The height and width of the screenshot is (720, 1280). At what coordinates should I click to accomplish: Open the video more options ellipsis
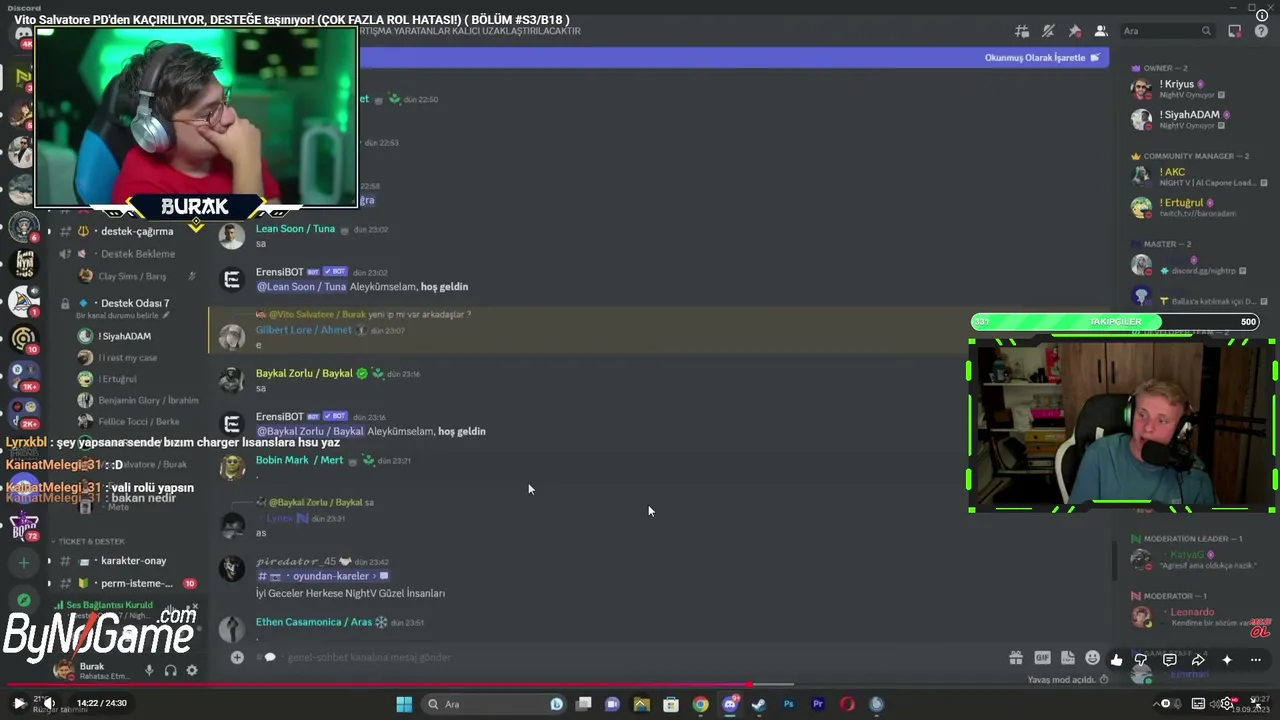pos(1256,660)
